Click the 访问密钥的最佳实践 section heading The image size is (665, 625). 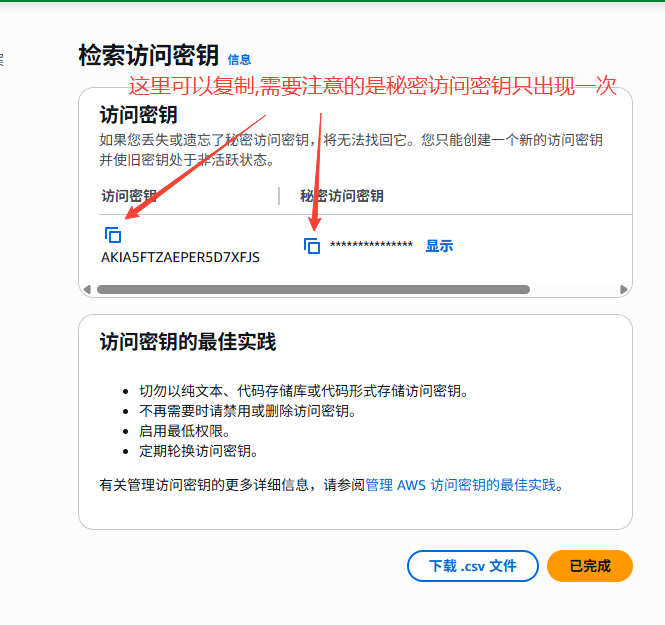(188, 342)
